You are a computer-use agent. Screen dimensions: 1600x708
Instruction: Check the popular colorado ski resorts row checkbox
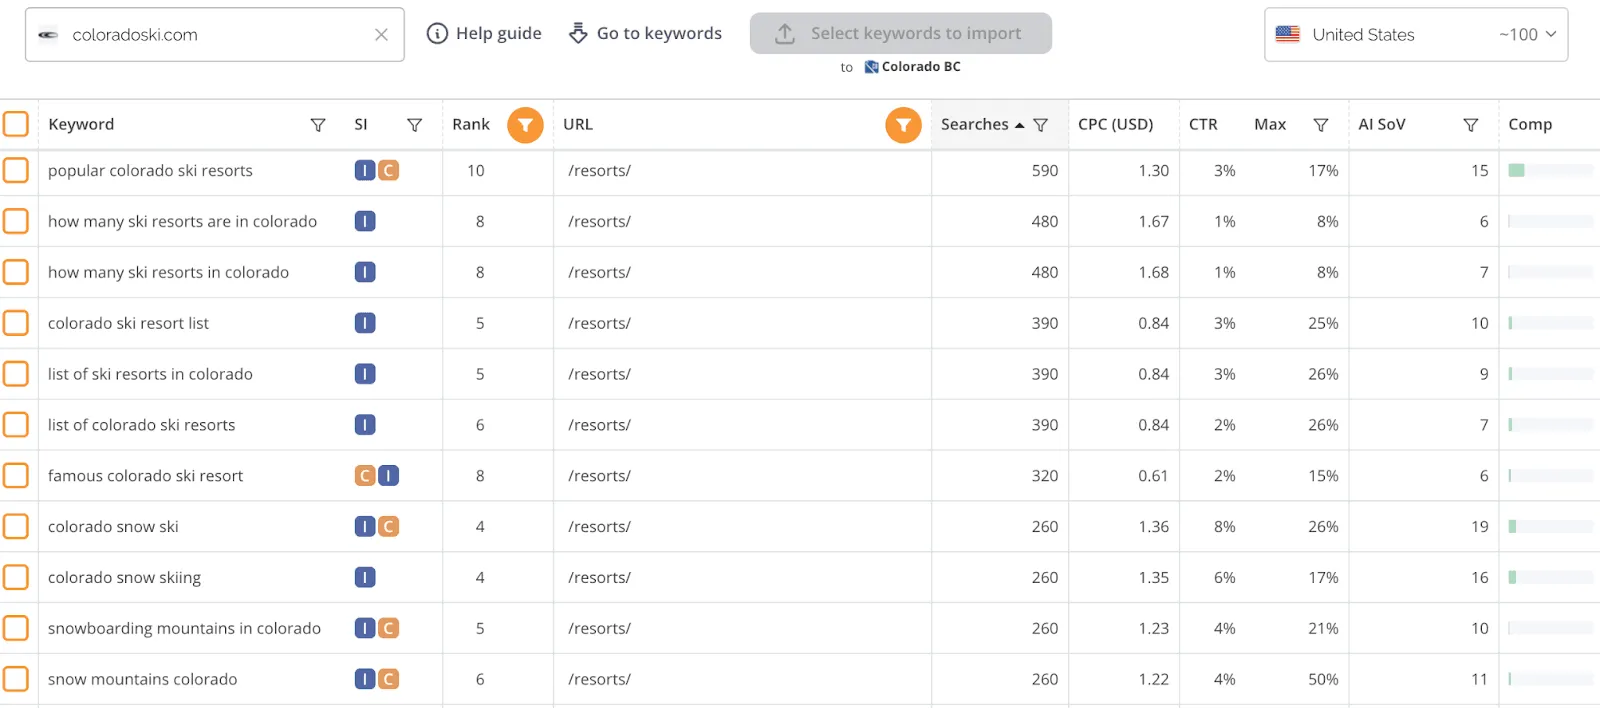[16, 170]
